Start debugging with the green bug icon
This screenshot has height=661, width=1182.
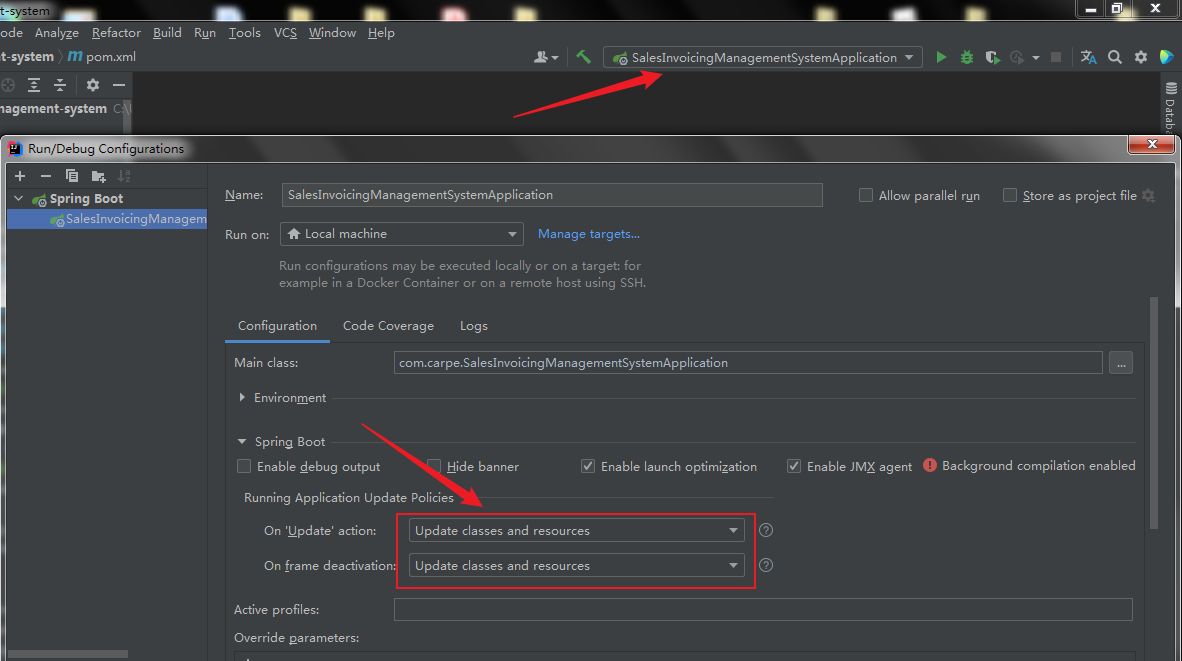pyautogui.click(x=966, y=57)
